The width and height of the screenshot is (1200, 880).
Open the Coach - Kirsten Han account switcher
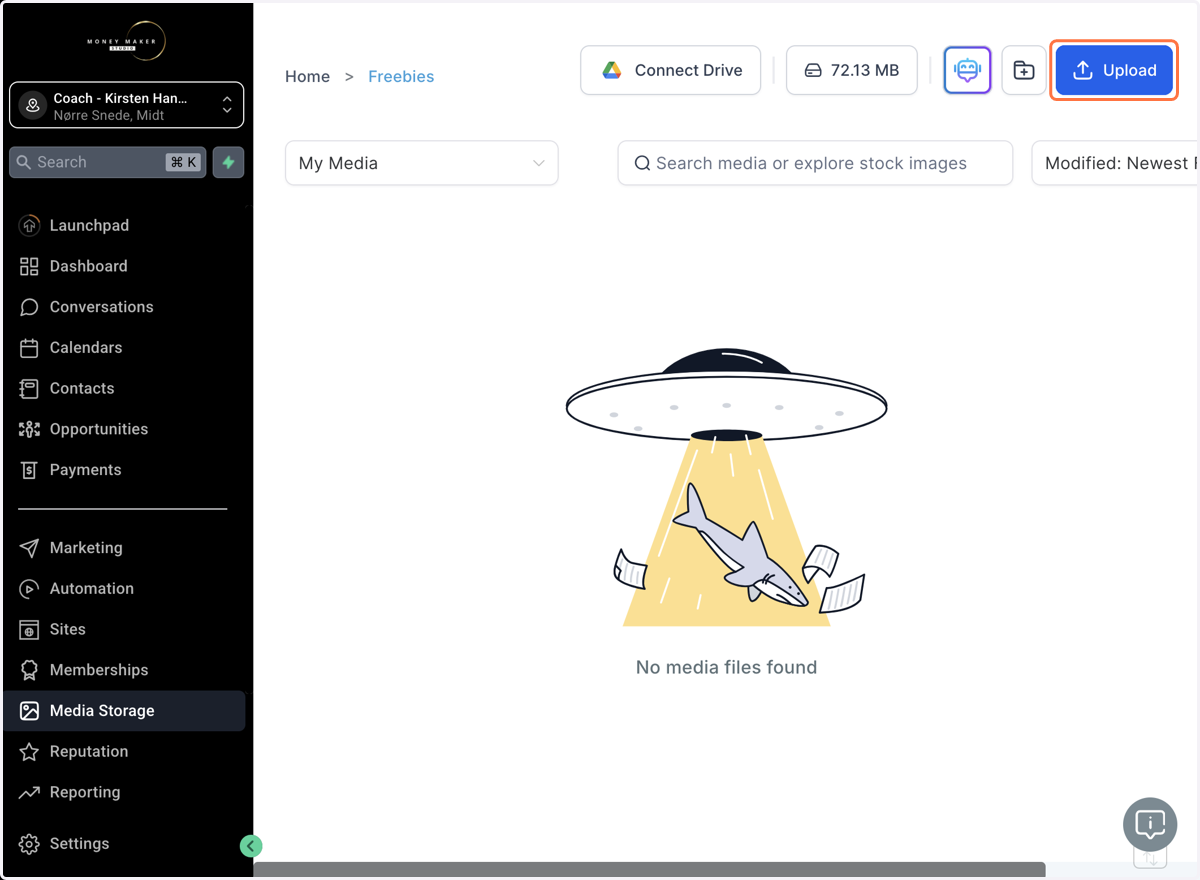127,105
